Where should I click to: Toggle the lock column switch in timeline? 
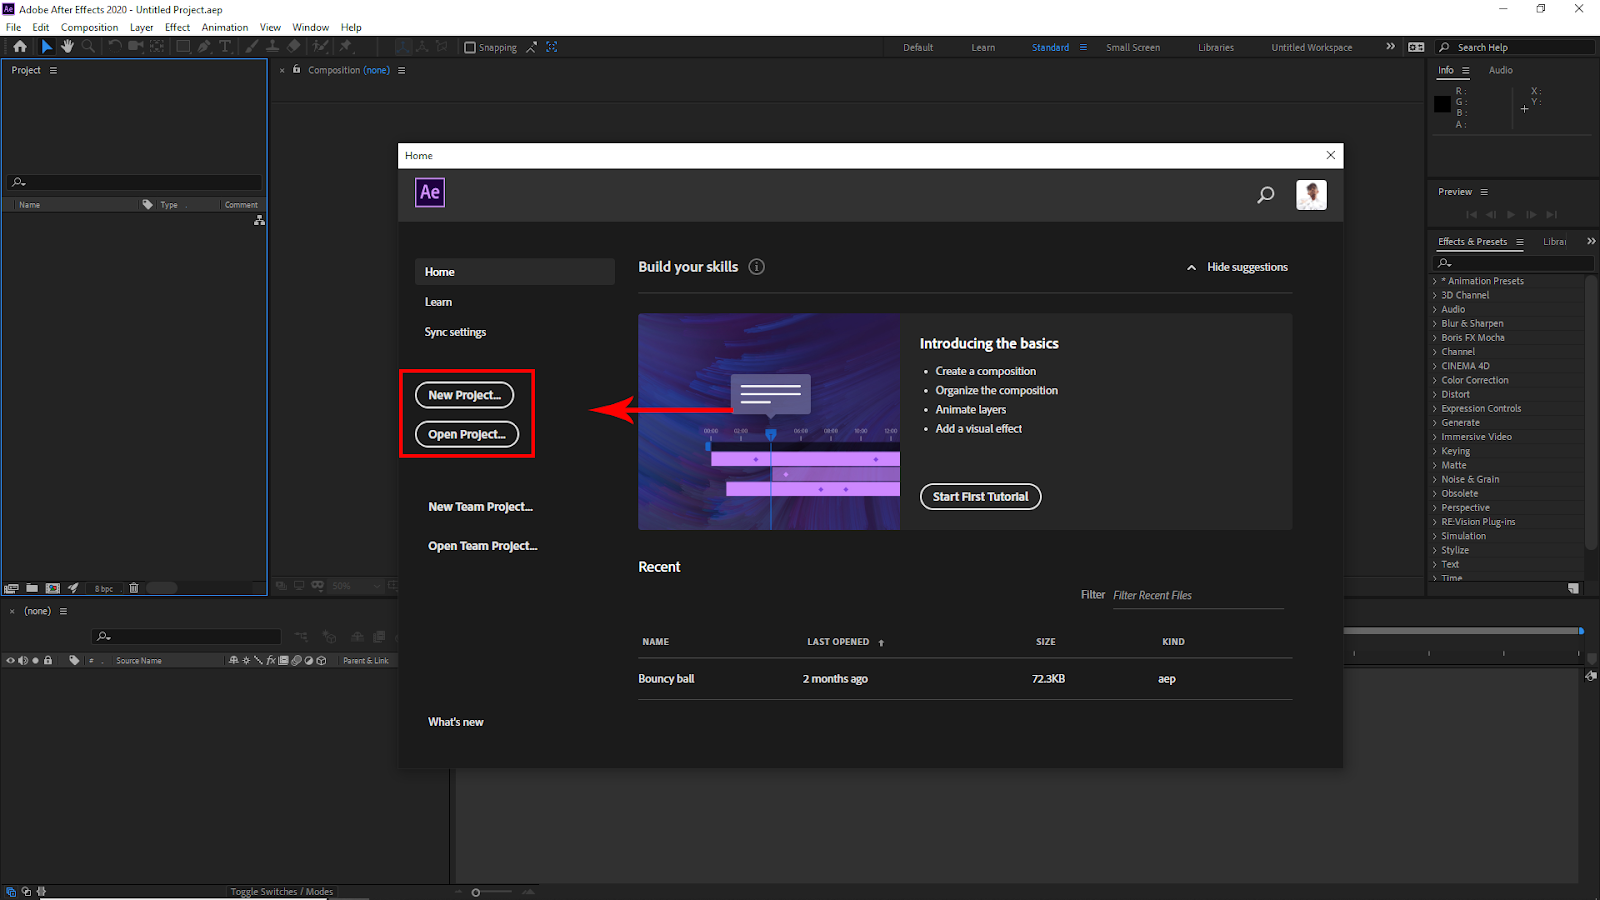pos(48,660)
